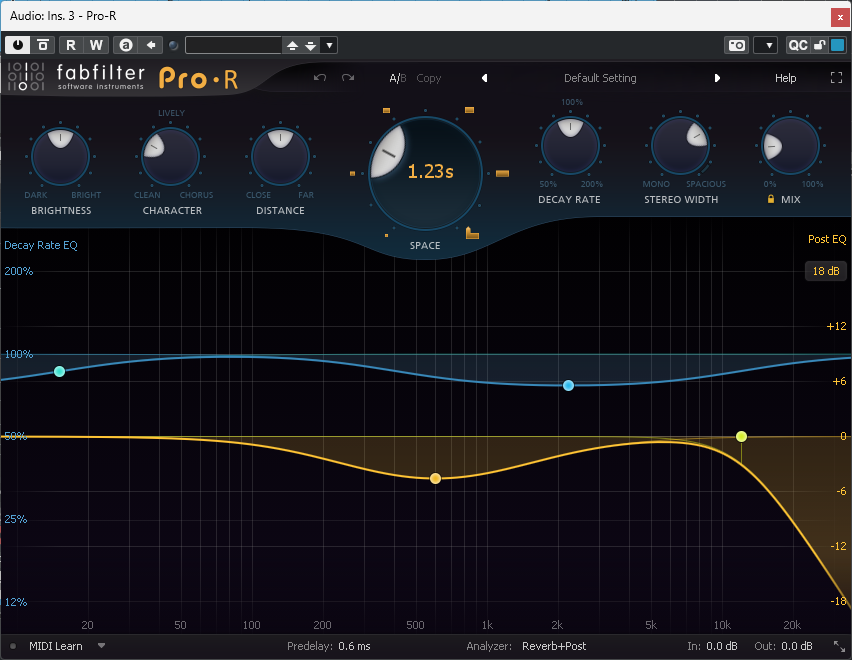Select the green high-cut Post EQ band dot
This screenshot has height=660, width=852.
741,436
